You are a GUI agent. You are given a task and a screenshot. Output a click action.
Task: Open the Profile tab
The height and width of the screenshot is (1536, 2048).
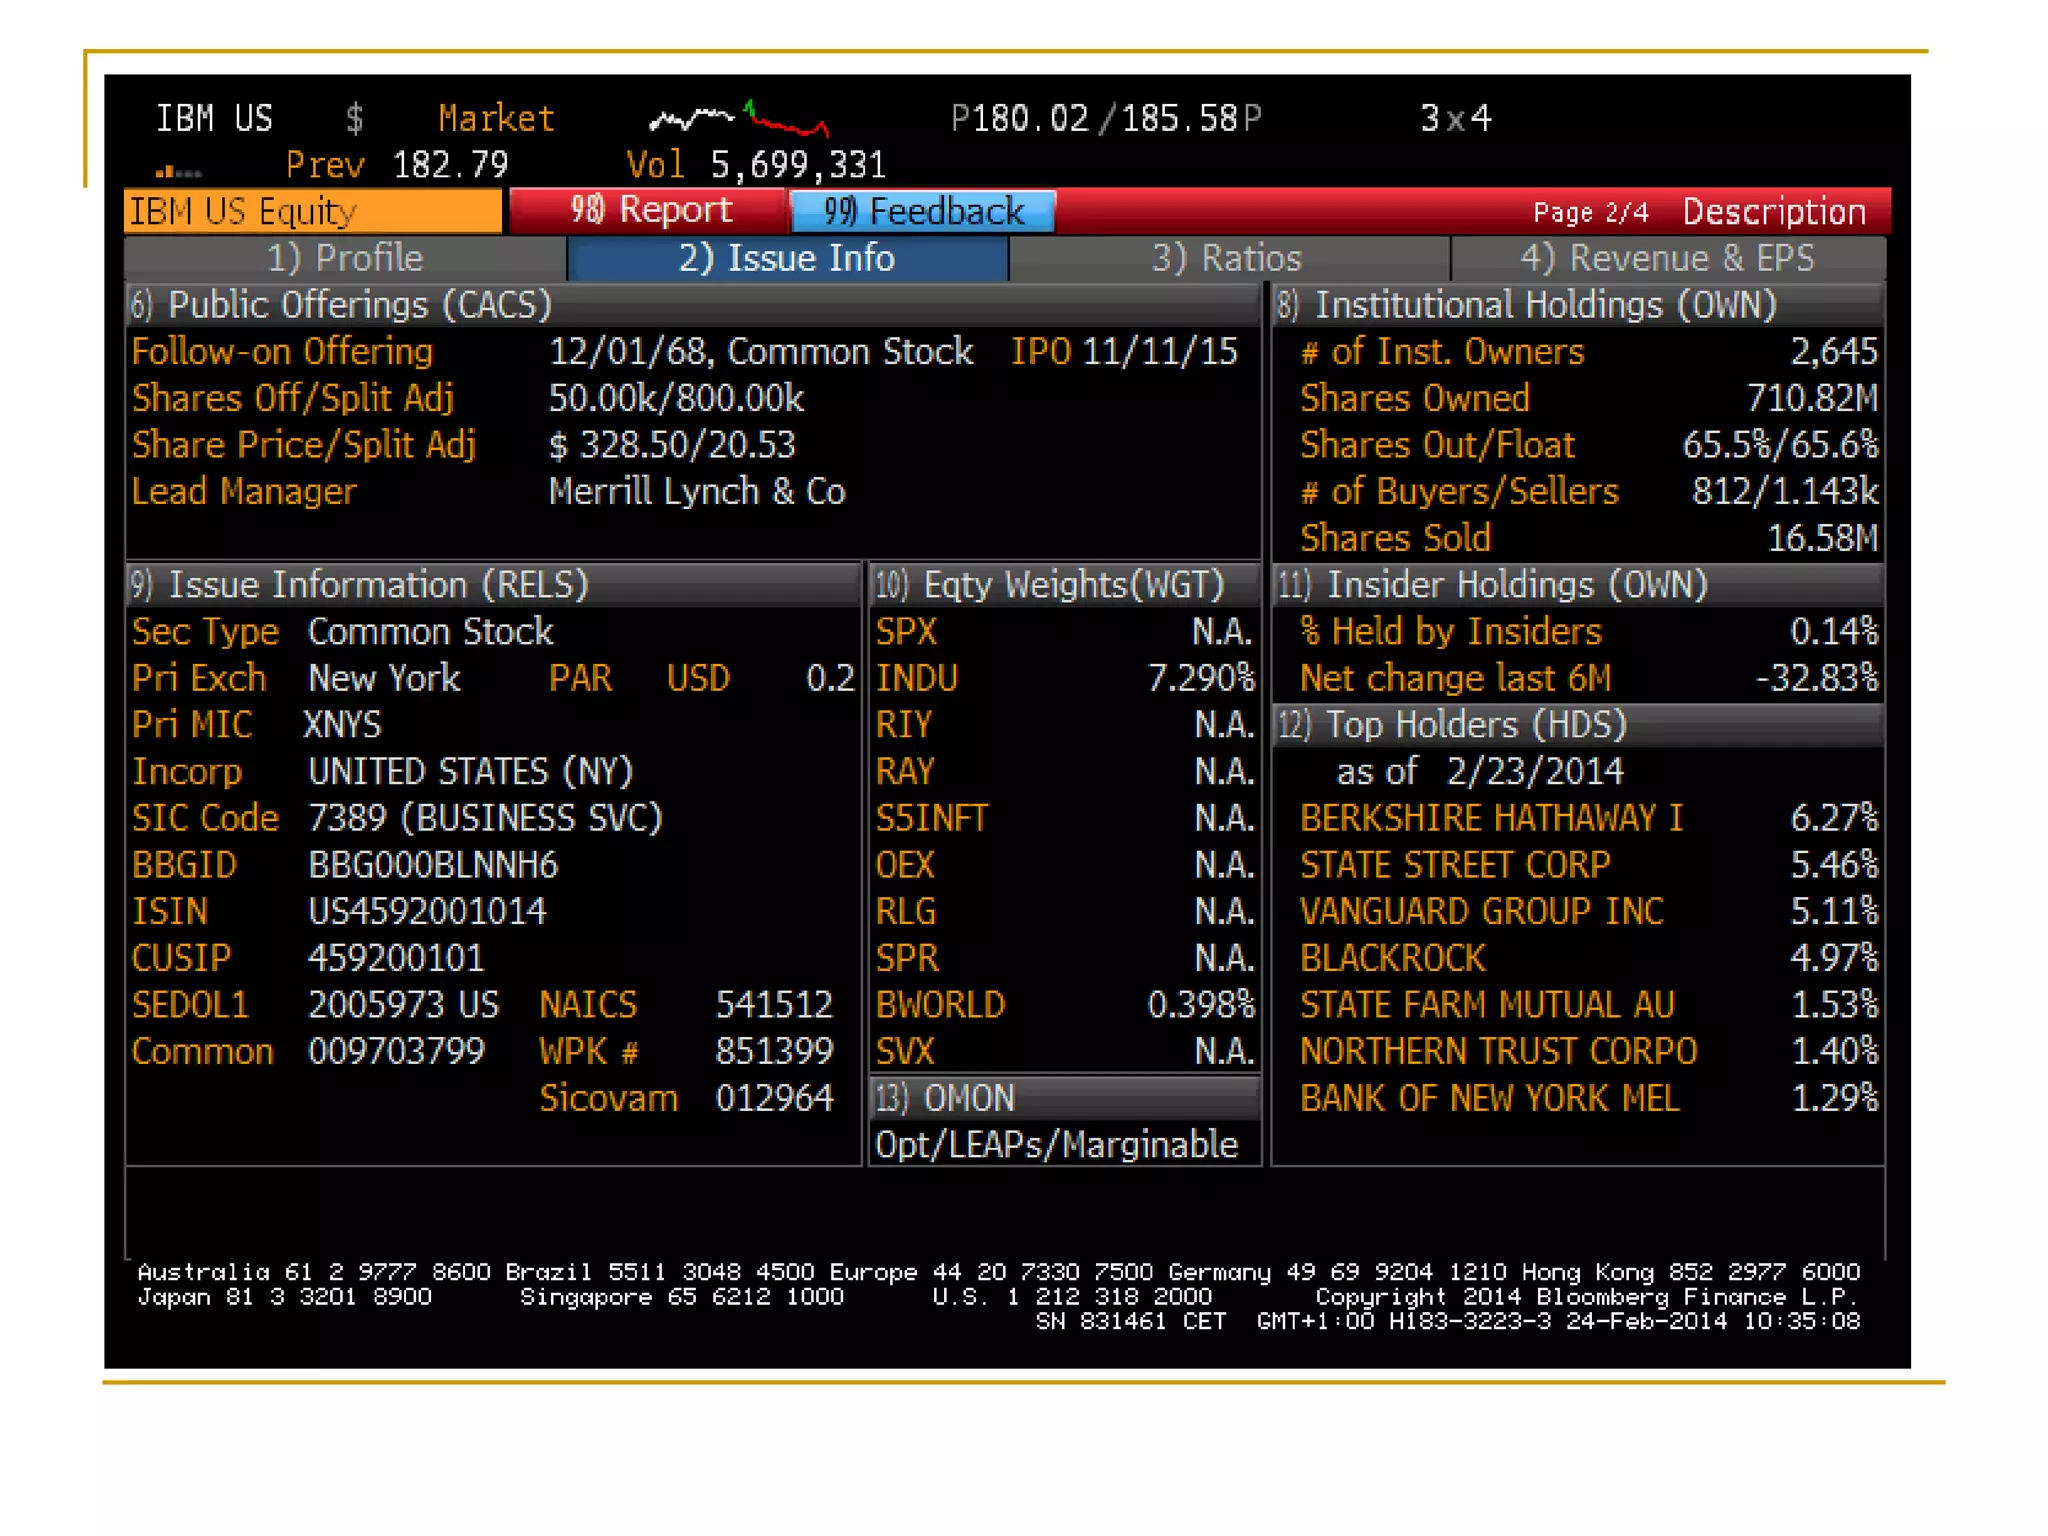point(345,259)
